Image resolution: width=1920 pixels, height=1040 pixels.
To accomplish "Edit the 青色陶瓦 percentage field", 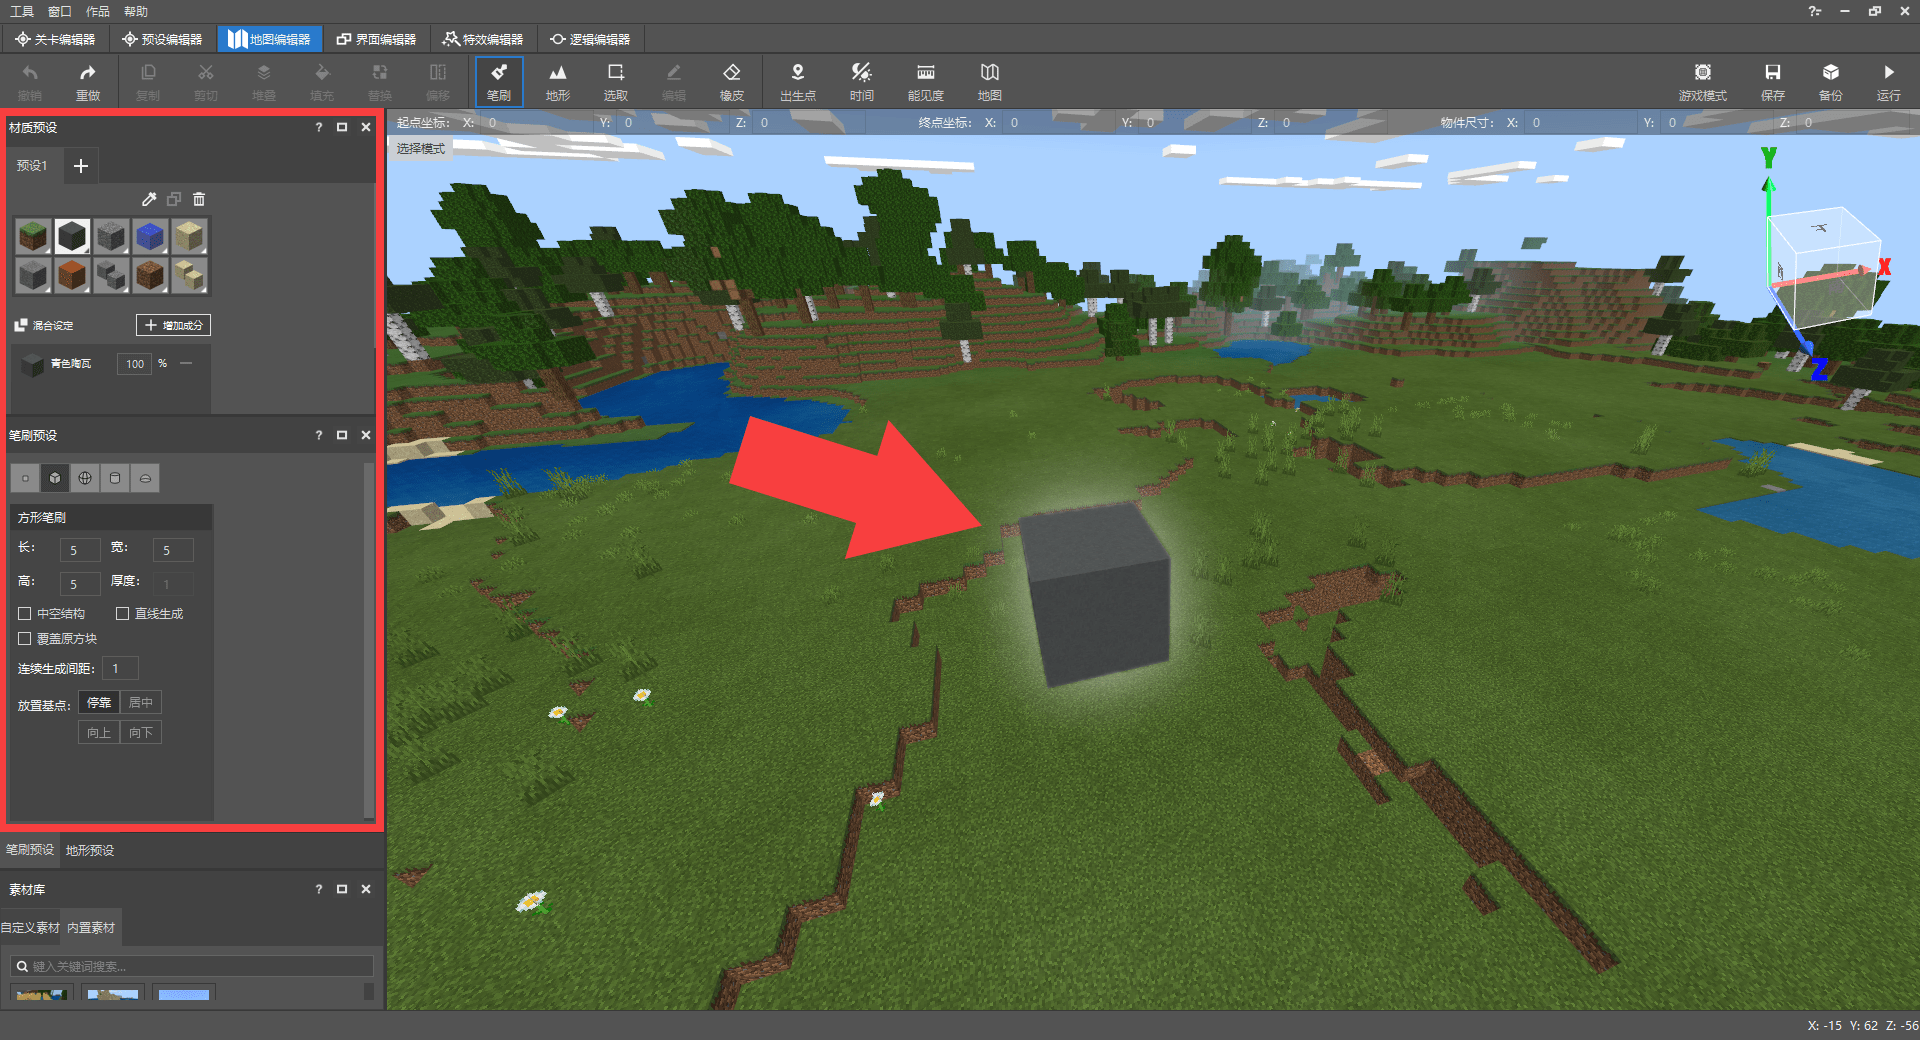I will tap(134, 364).
